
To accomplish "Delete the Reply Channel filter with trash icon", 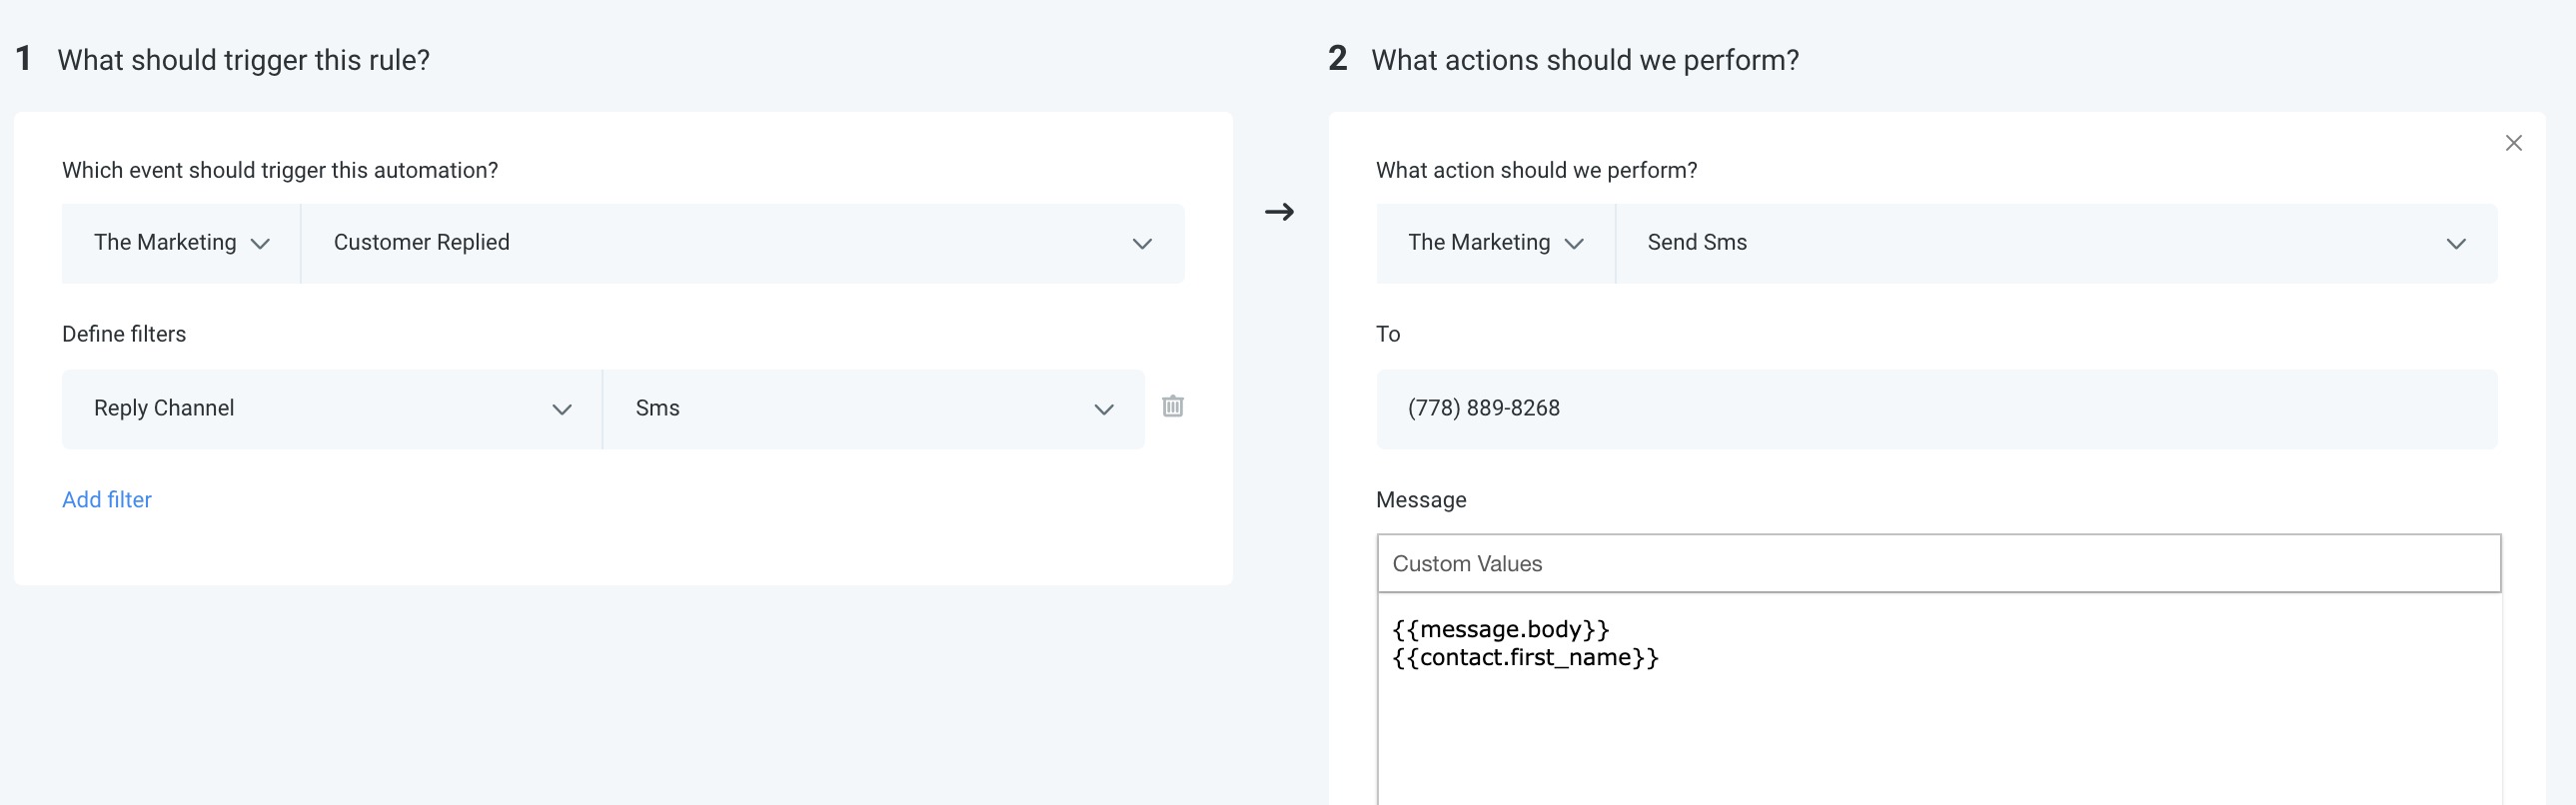I will coord(1173,406).
